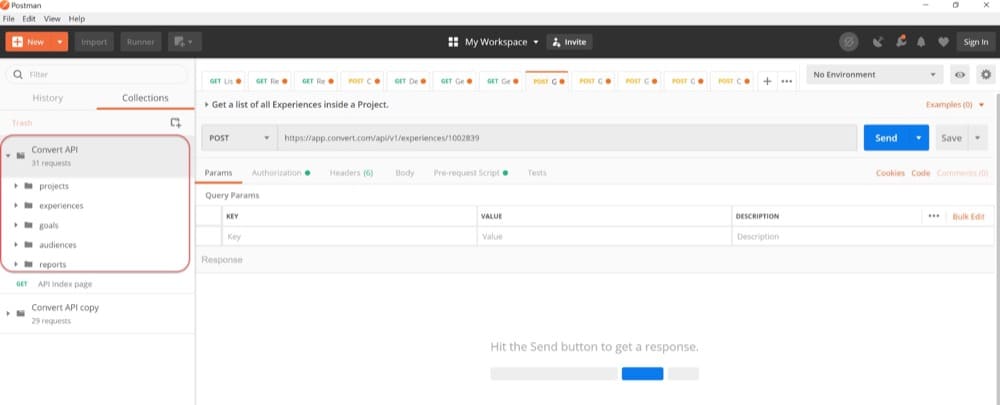Switch to the GET De request tab
This screenshot has height=405, width=1000.
click(x=409, y=82)
